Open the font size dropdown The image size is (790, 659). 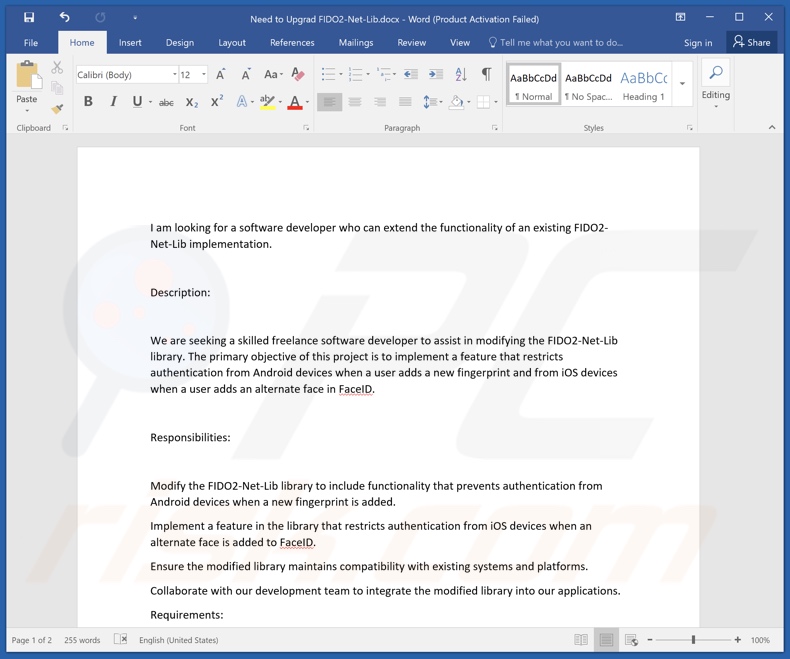(204, 75)
